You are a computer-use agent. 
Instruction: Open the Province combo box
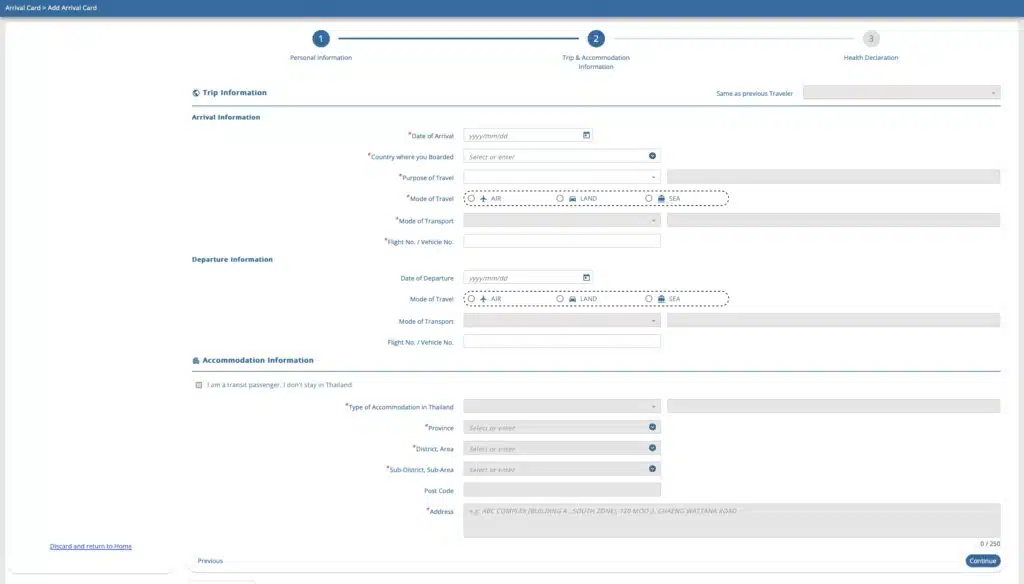tap(562, 427)
